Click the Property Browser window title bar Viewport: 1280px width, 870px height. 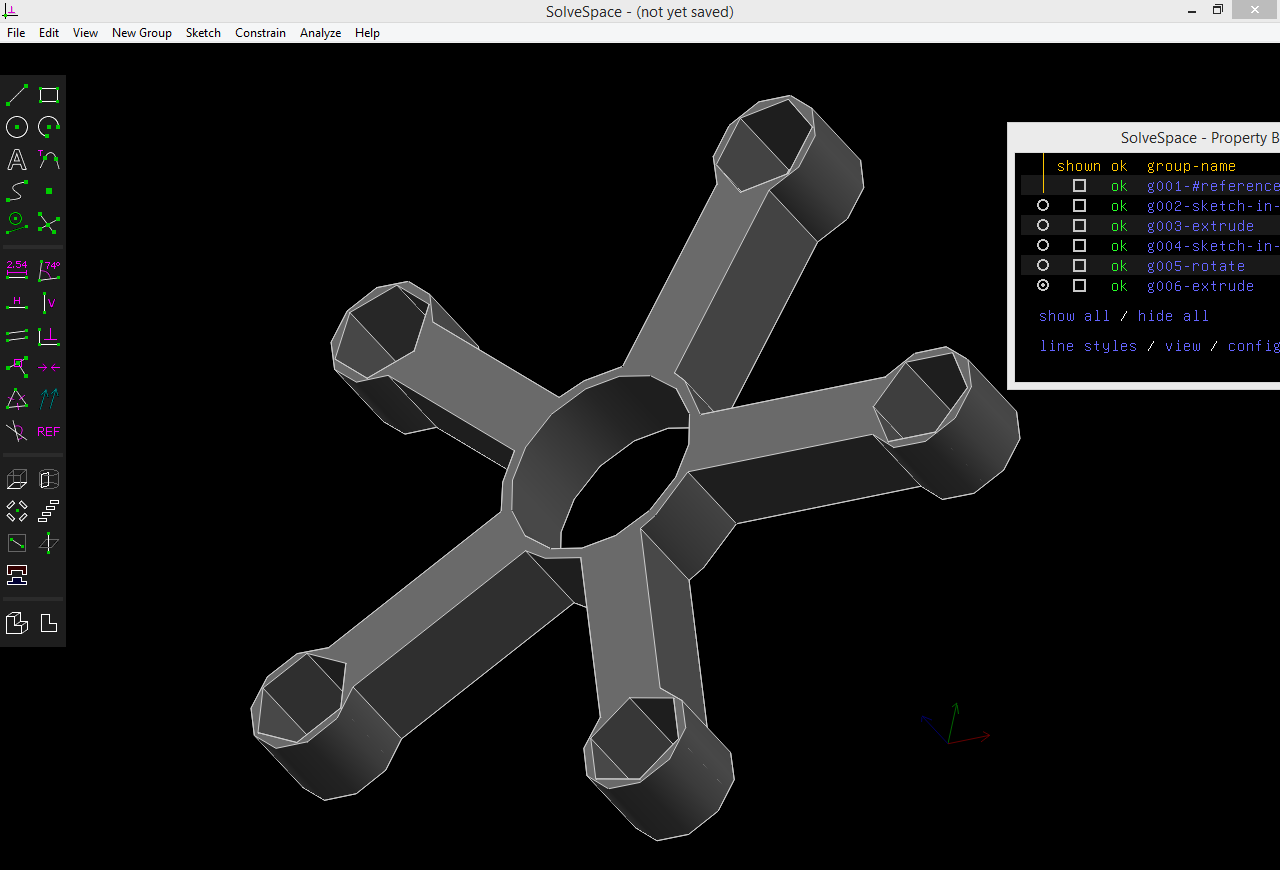click(1144, 138)
